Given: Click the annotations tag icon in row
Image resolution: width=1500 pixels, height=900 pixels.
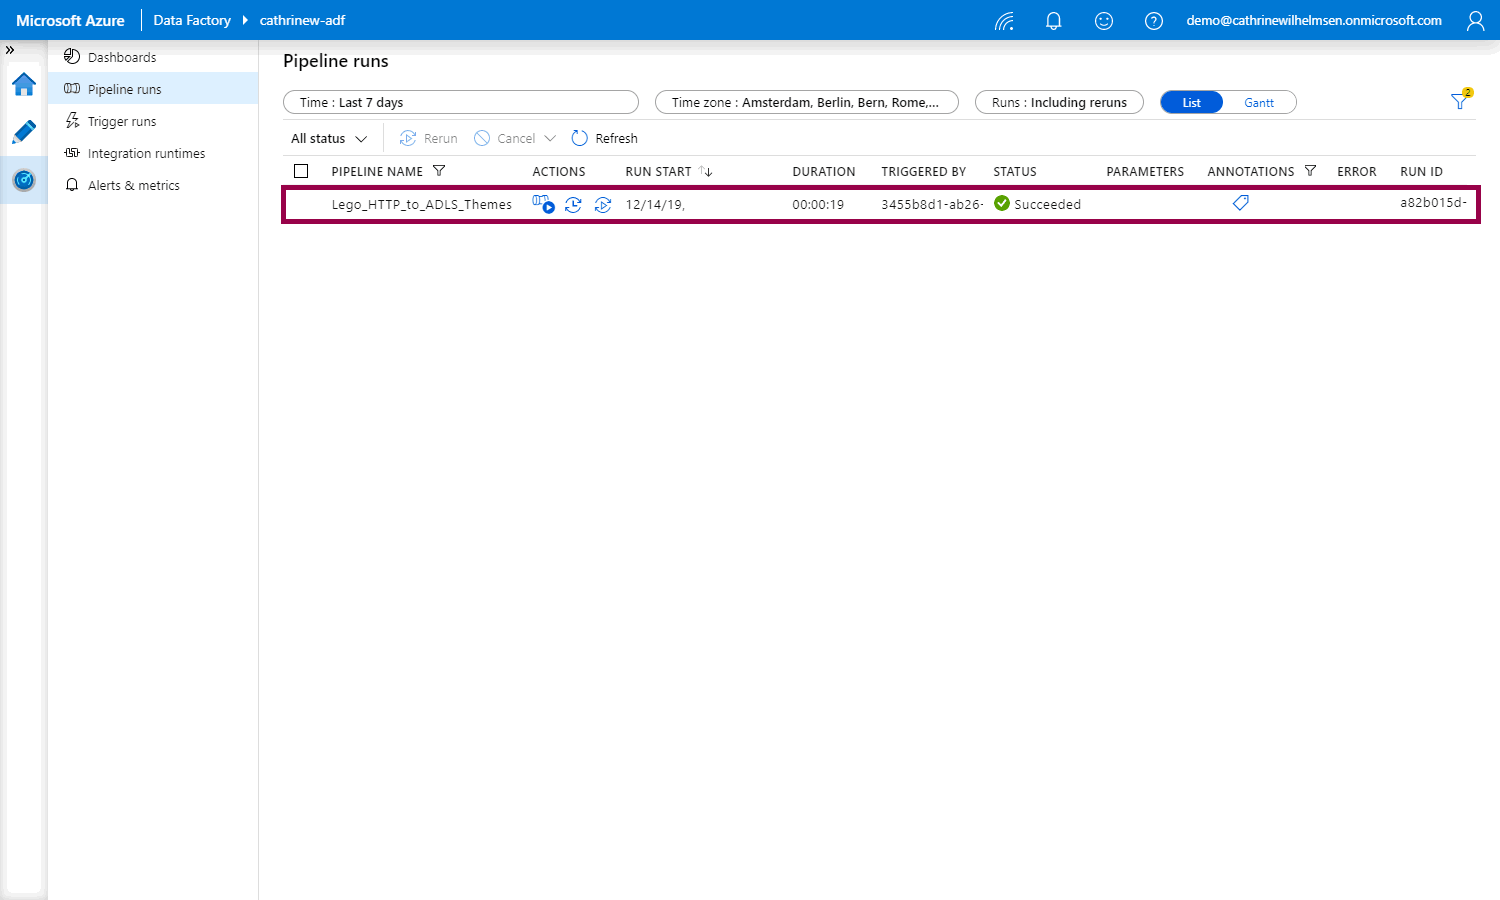Looking at the screenshot, I should [1241, 203].
